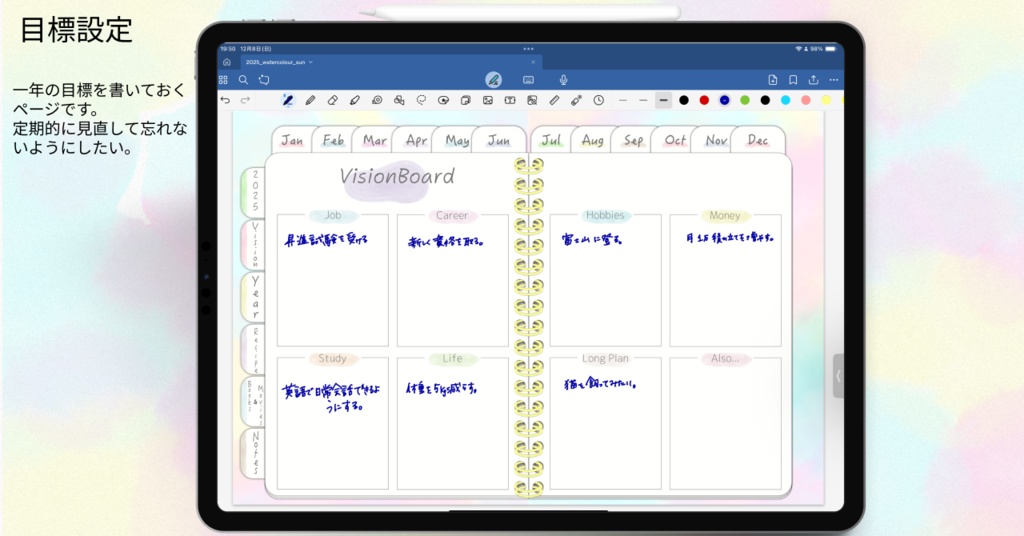Toggle the keyboard typing mode

528,80
